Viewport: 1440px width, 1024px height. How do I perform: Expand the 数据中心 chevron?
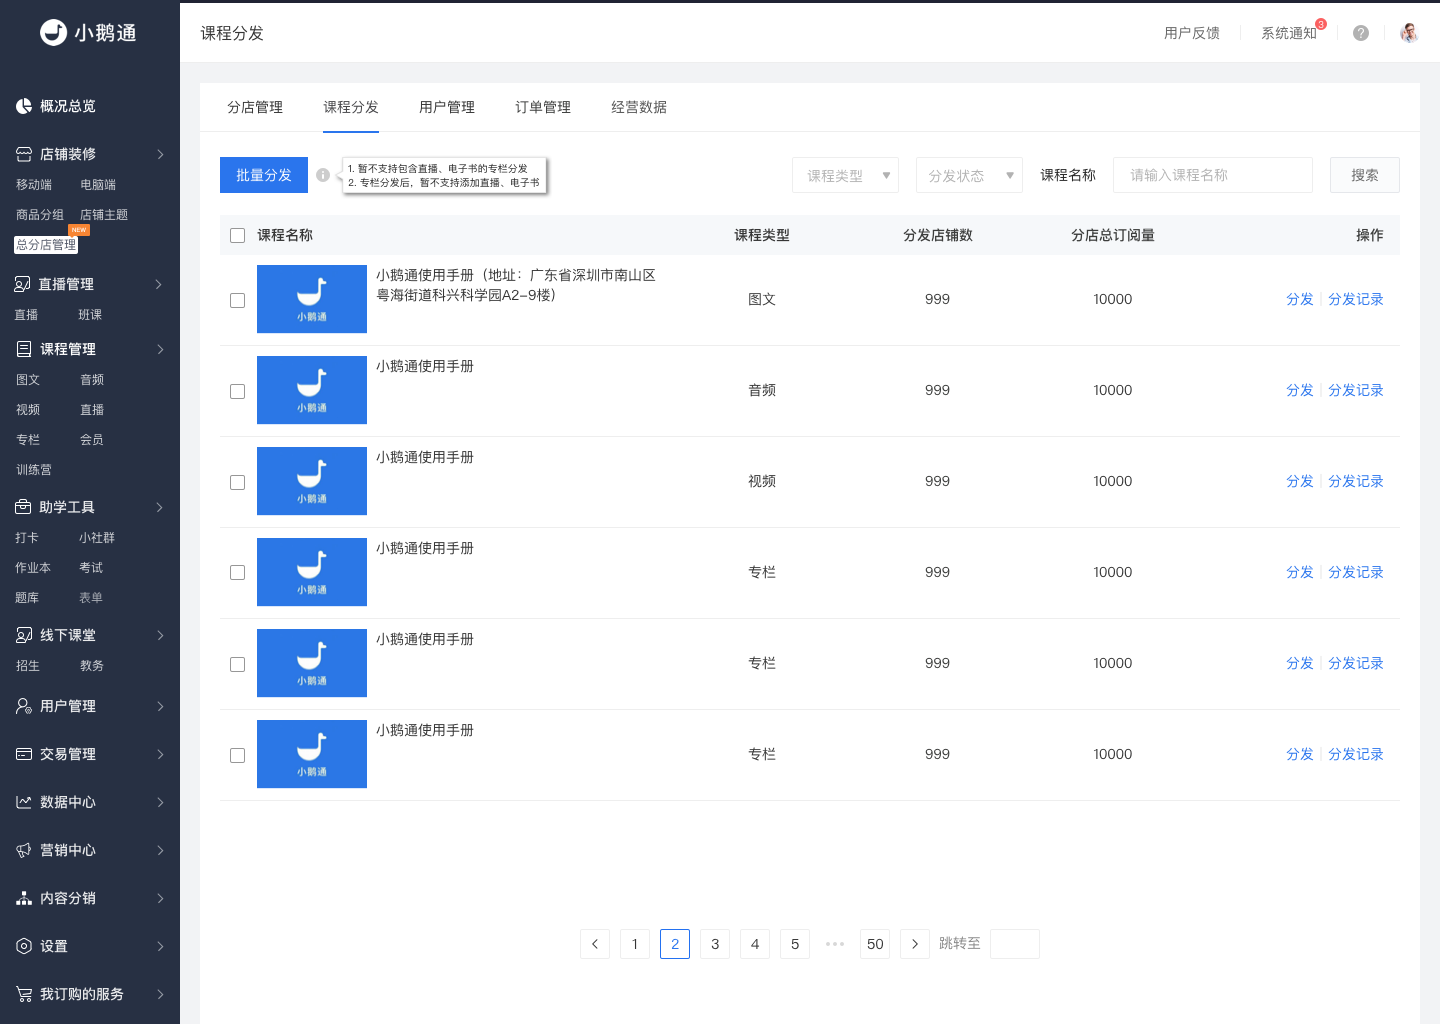coord(160,802)
